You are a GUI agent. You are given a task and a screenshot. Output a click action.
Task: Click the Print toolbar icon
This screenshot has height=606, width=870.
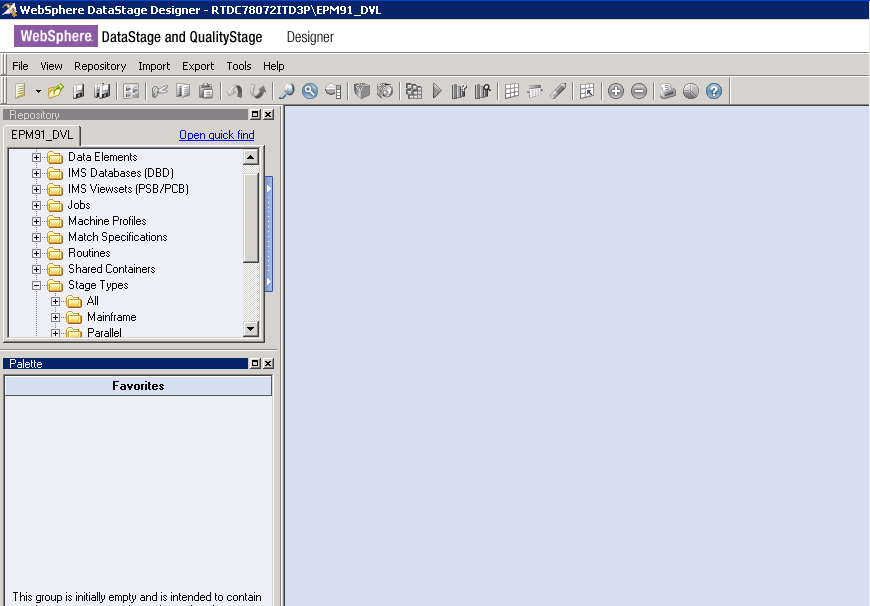pos(667,90)
